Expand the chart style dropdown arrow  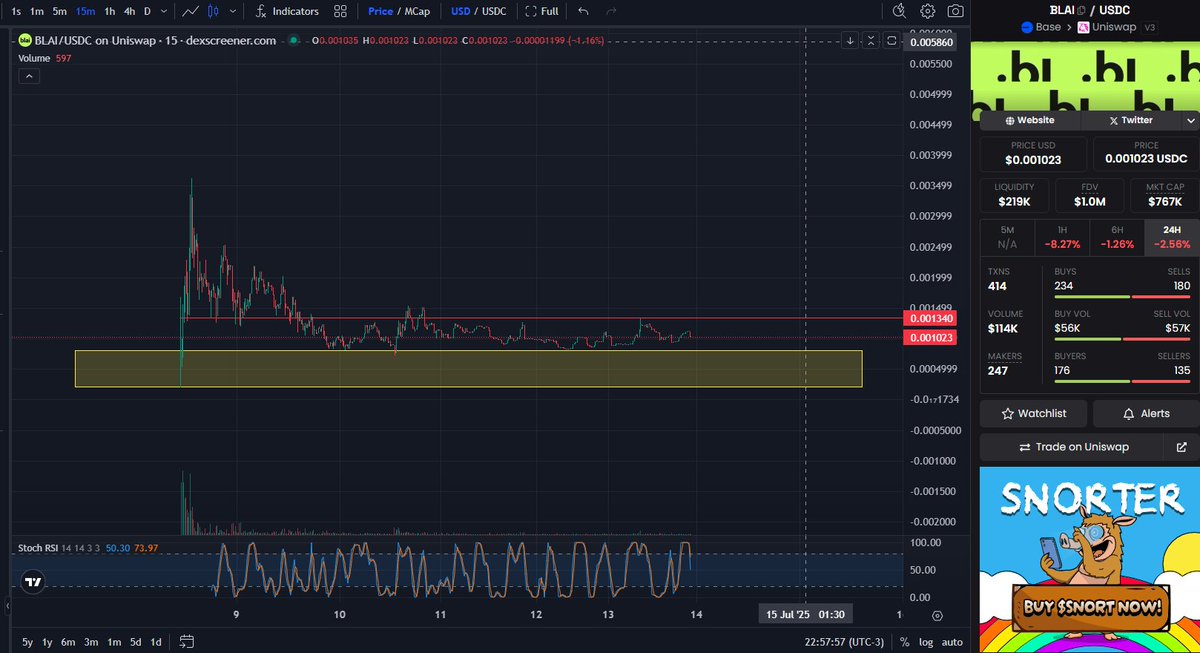[x=232, y=11]
